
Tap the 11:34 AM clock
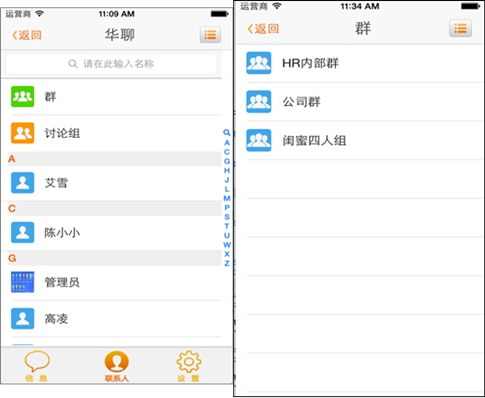coord(360,6)
